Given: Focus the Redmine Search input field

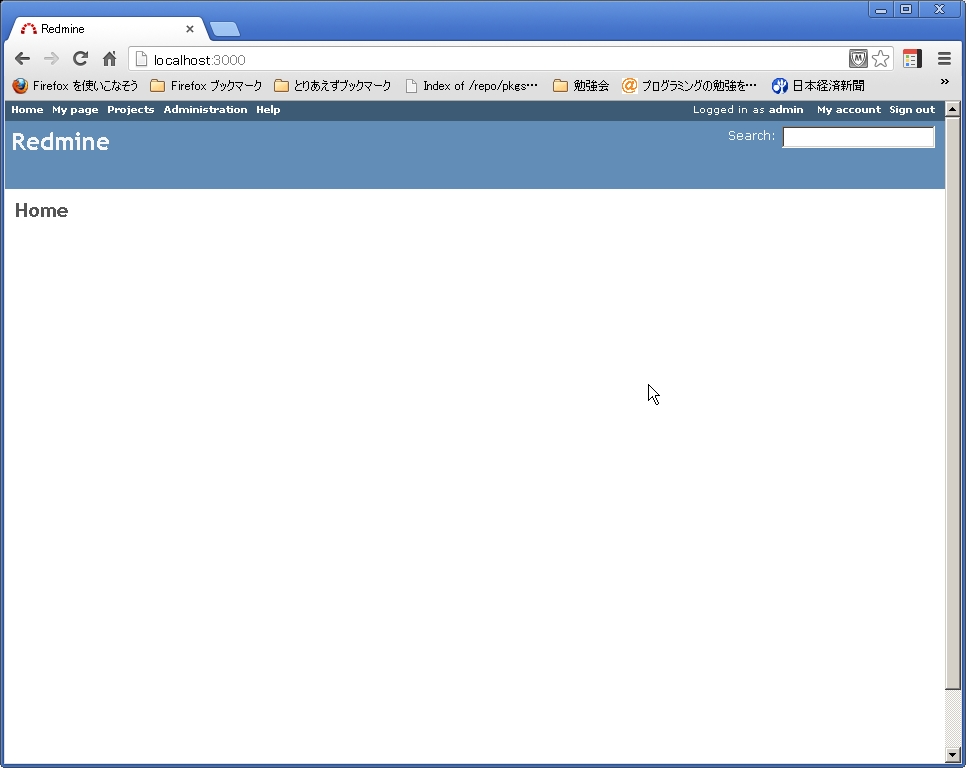Looking at the screenshot, I should tap(858, 137).
